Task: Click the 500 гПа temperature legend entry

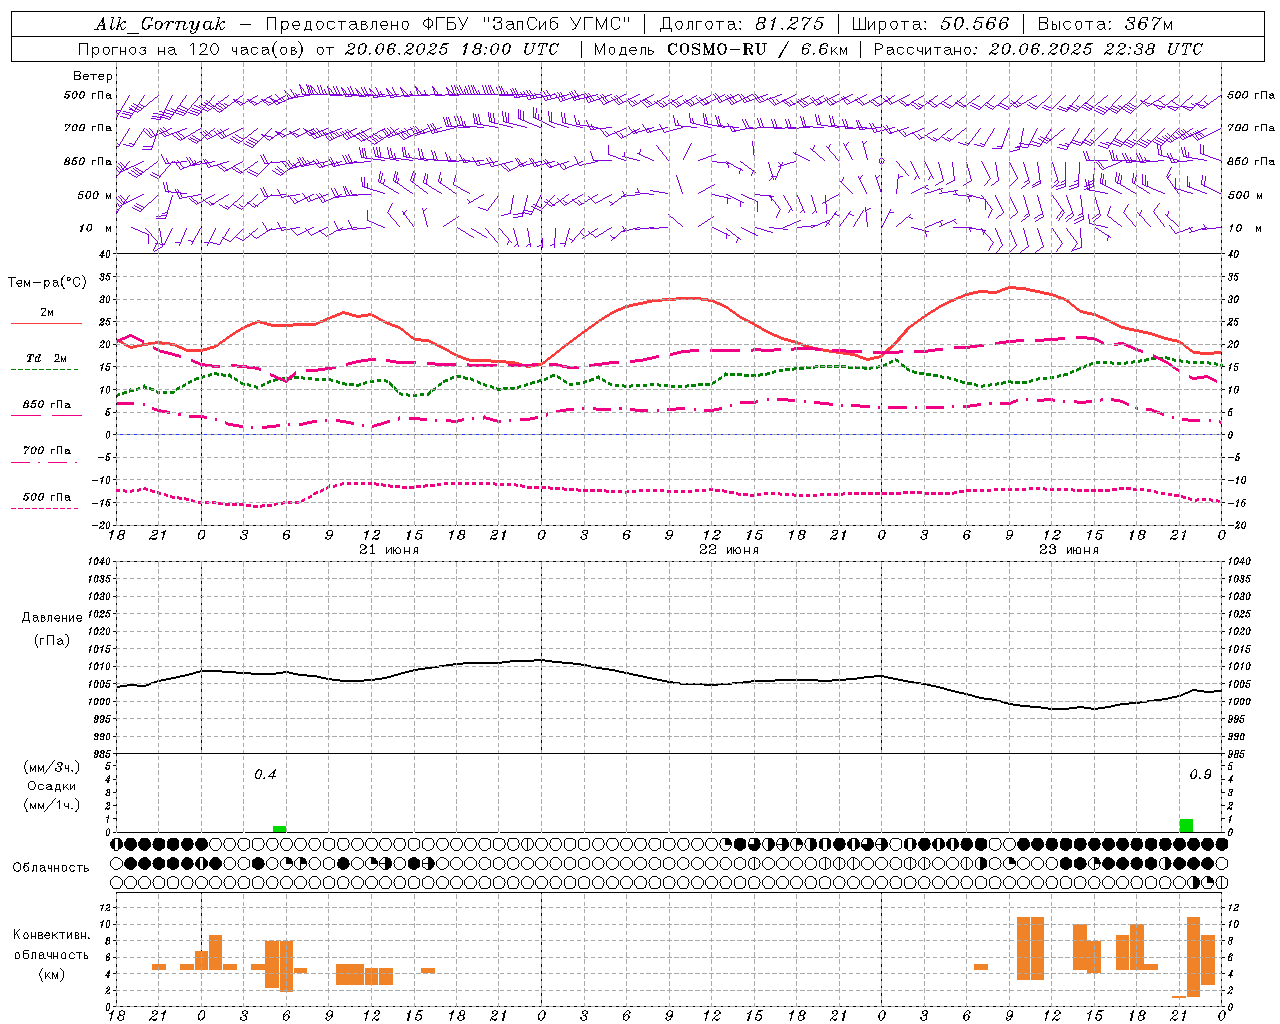Action: click(46, 497)
